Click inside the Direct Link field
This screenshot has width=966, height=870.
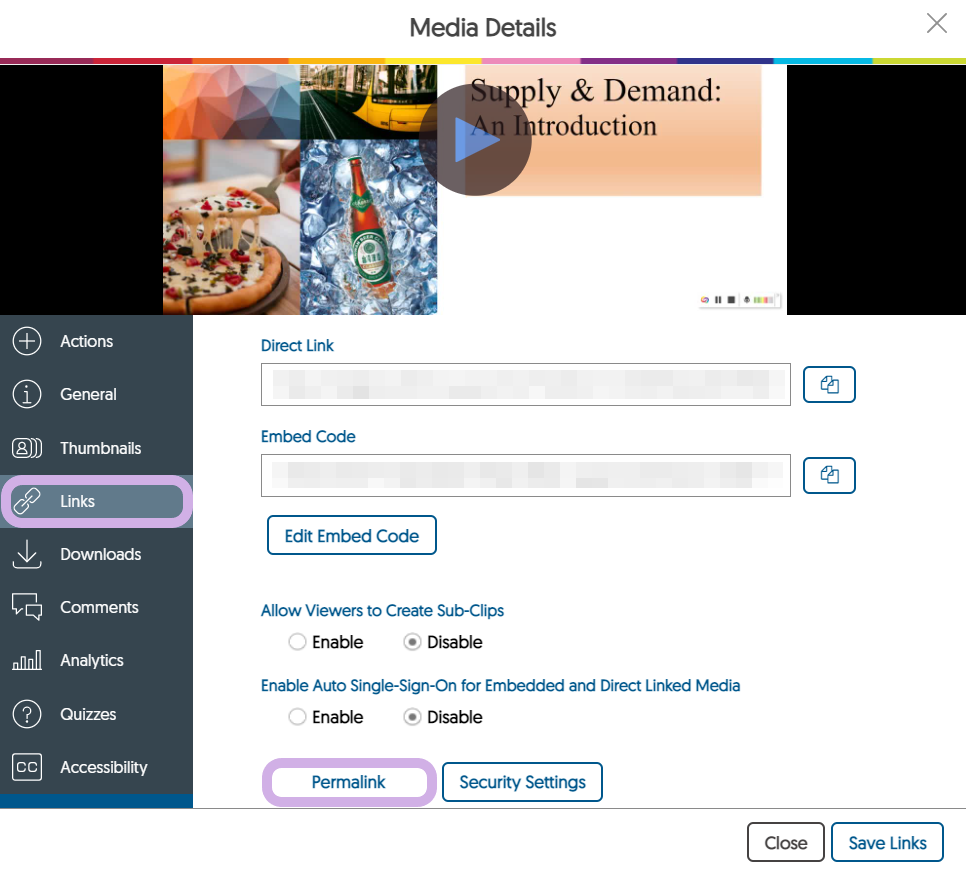525,385
